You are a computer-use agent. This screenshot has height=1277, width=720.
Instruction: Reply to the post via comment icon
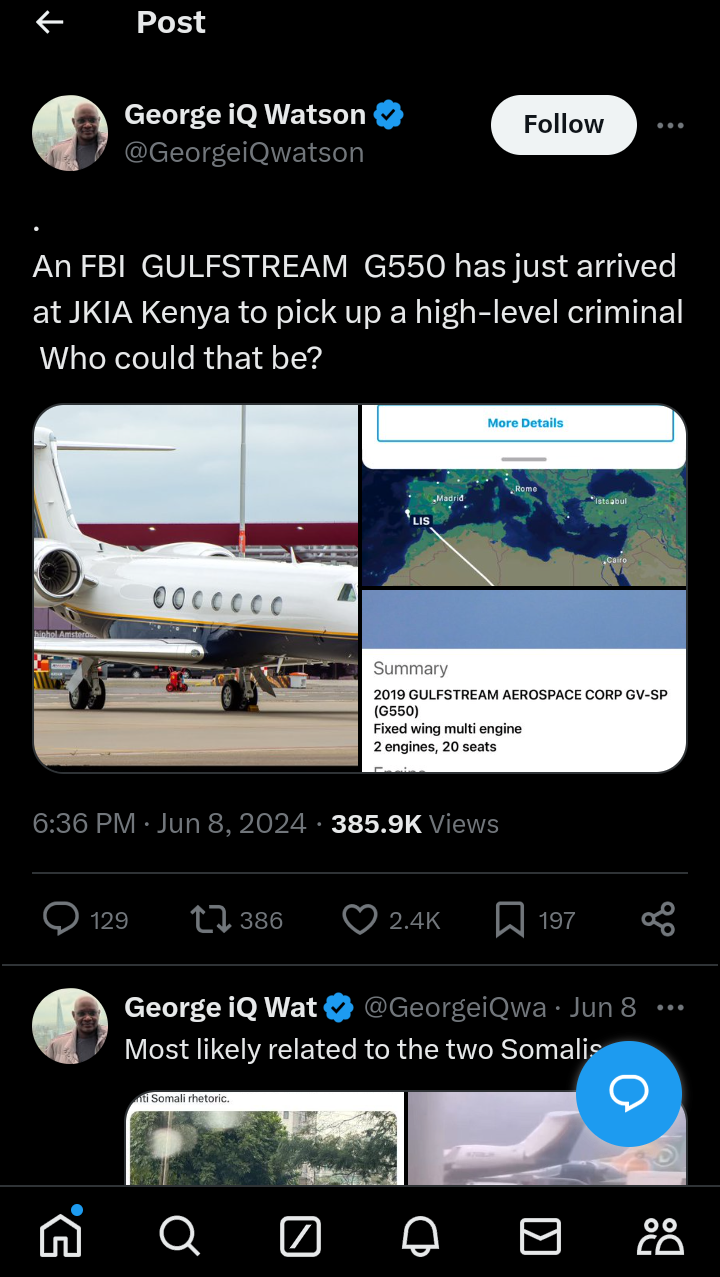(x=61, y=919)
